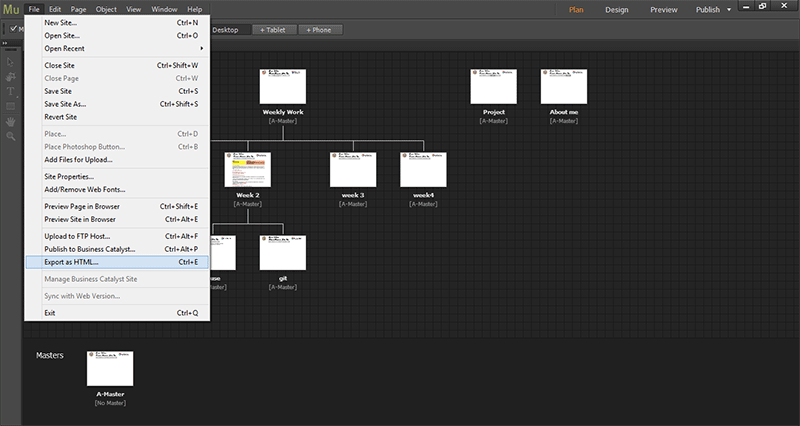Choose Add Files for Upload entry
800x426 pixels.
pyautogui.click(x=117, y=160)
